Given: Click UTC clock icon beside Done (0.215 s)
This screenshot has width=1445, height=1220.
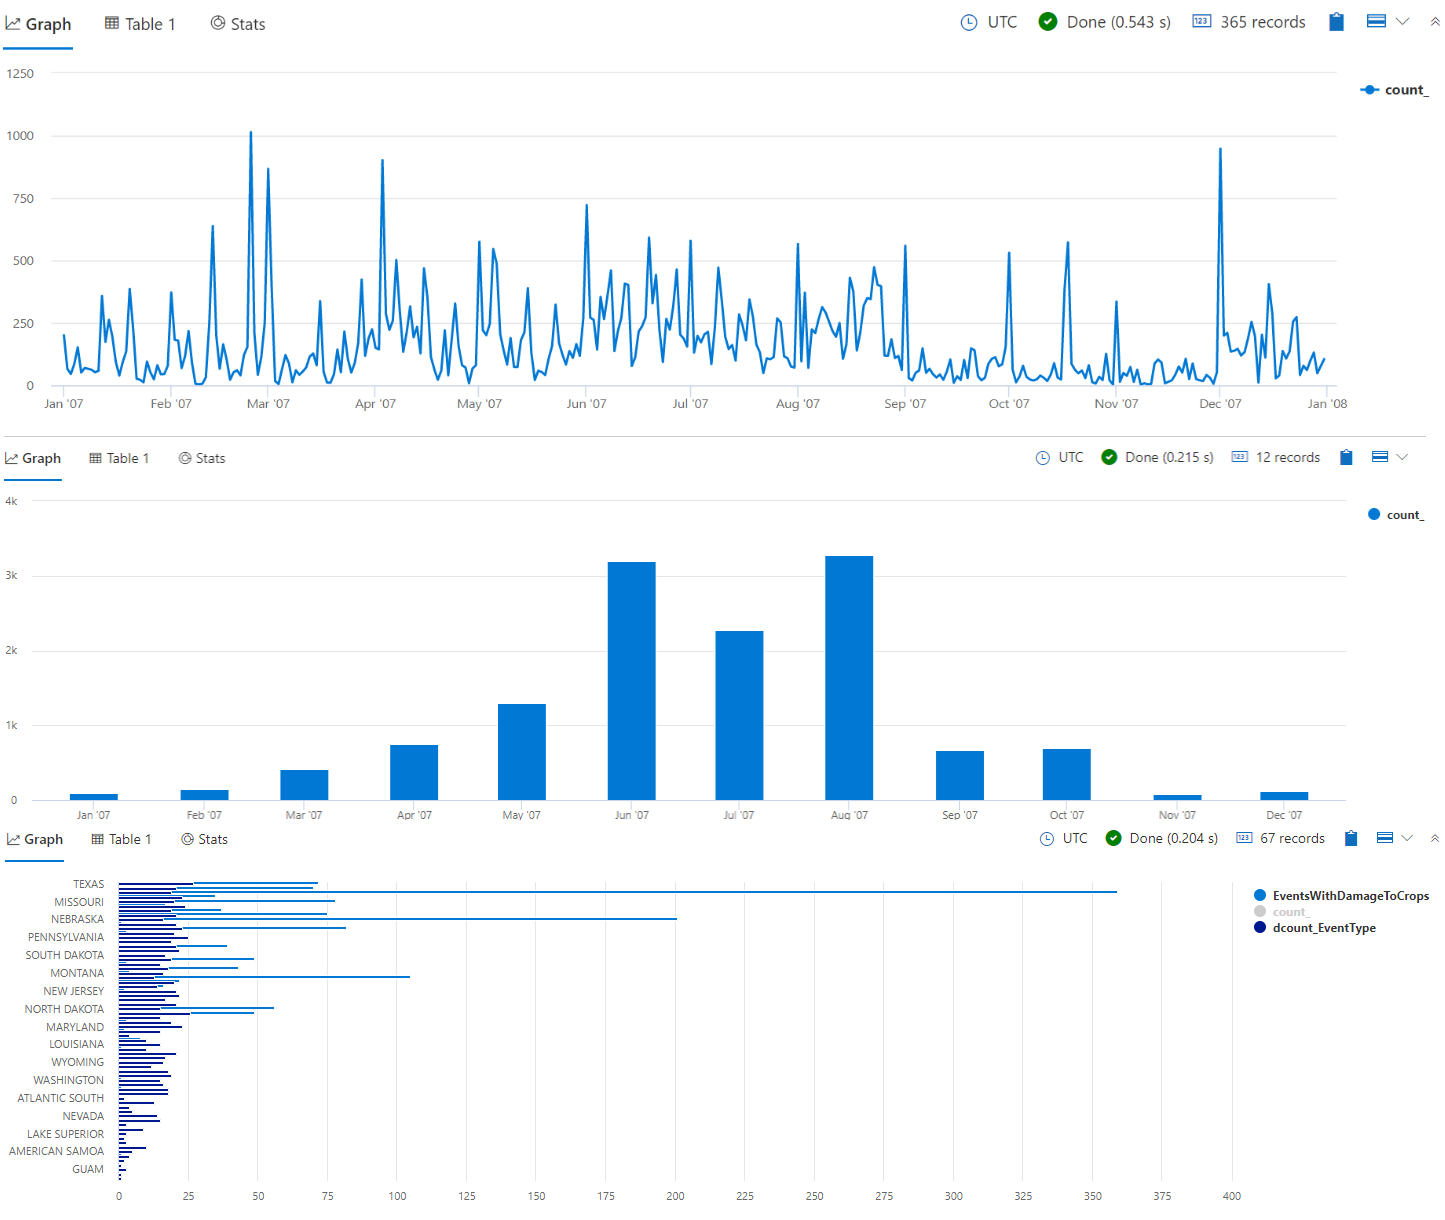Looking at the screenshot, I should pyautogui.click(x=1043, y=457).
